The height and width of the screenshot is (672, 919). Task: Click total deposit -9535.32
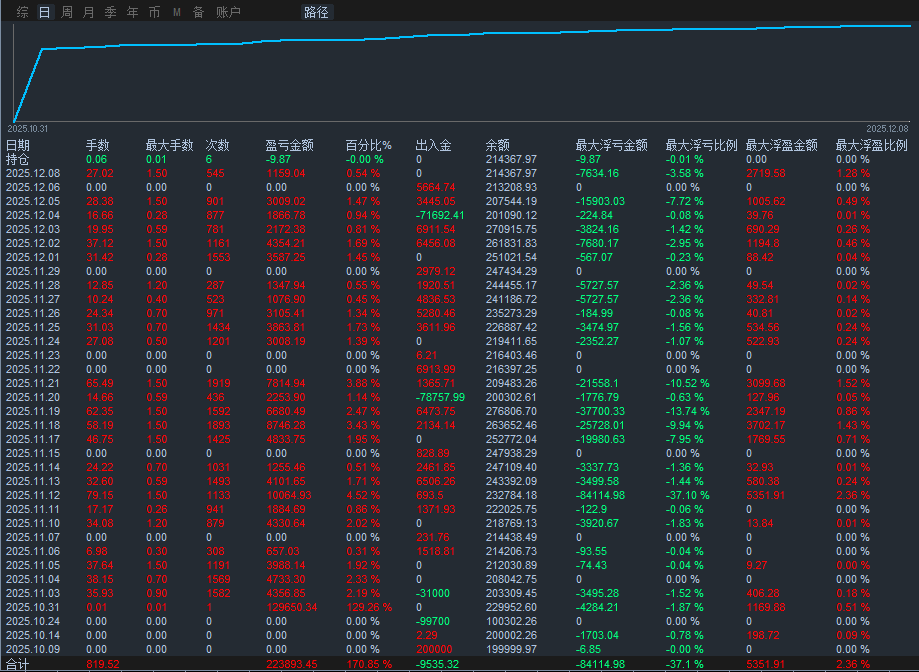point(437,664)
